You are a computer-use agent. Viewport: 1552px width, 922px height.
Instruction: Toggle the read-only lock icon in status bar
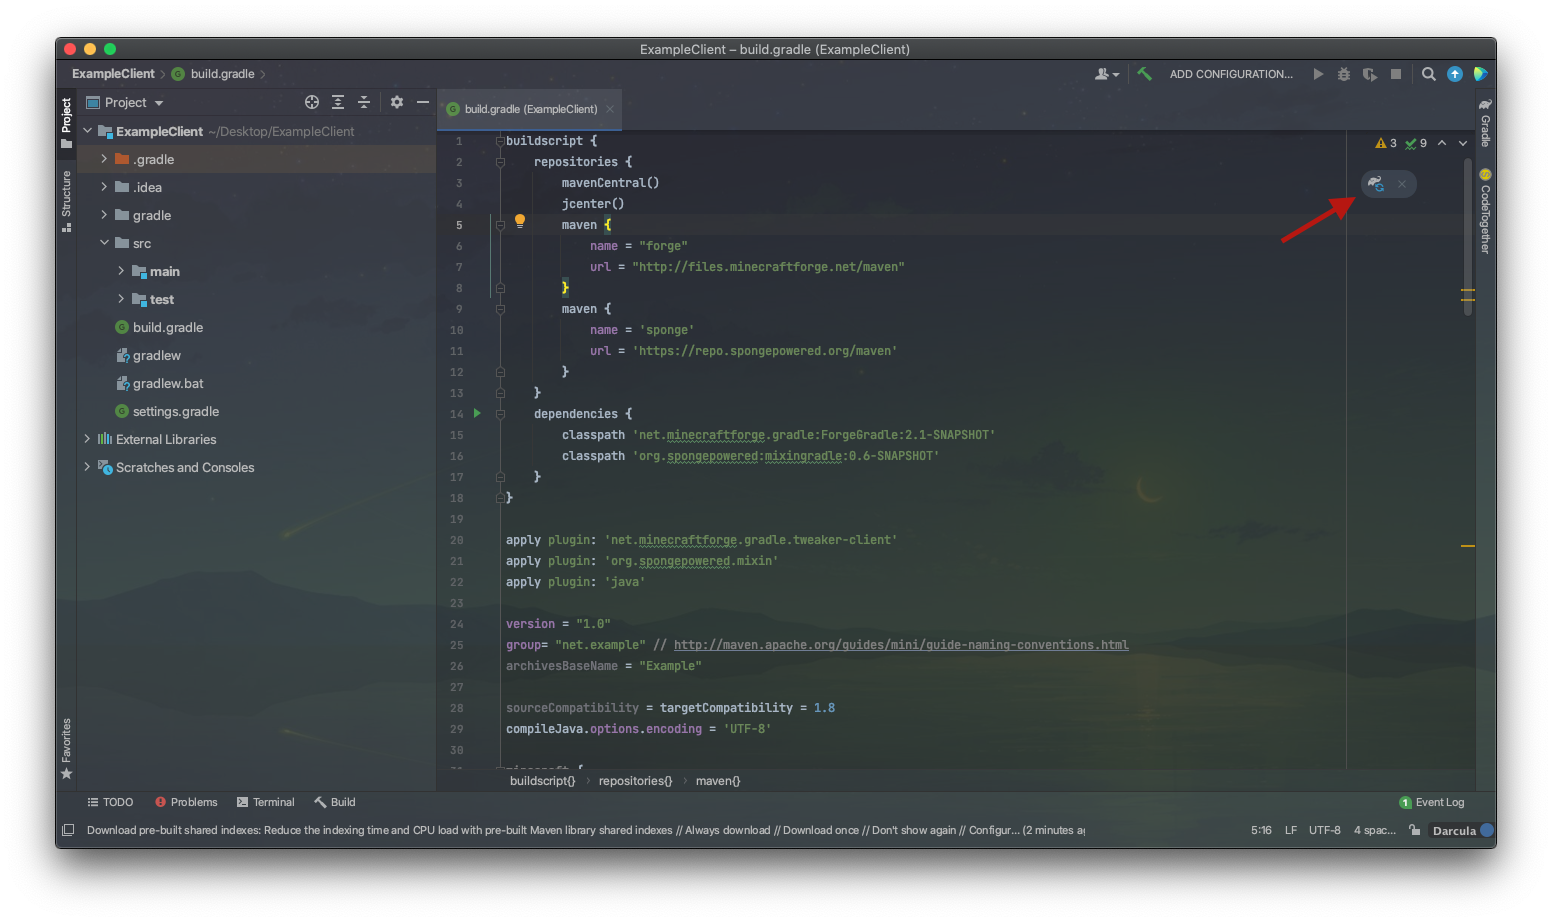[1415, 830]
